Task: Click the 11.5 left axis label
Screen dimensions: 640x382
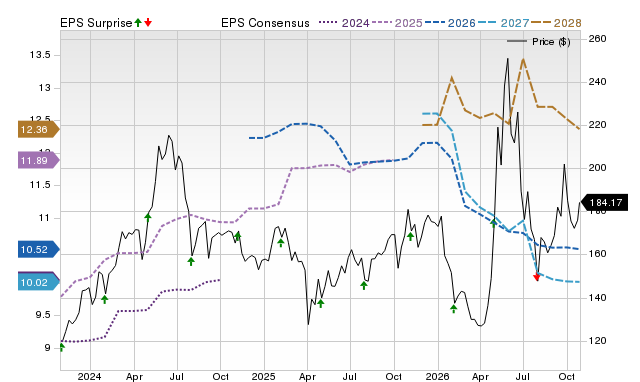Action: click(40, 185)
